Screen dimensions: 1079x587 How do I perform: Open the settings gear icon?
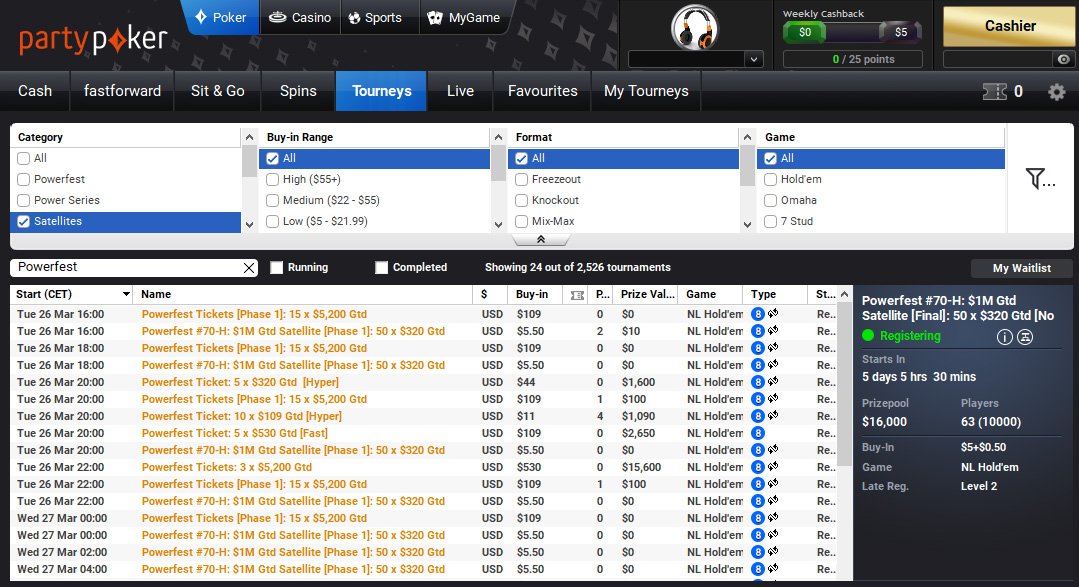click(1056, 92)
